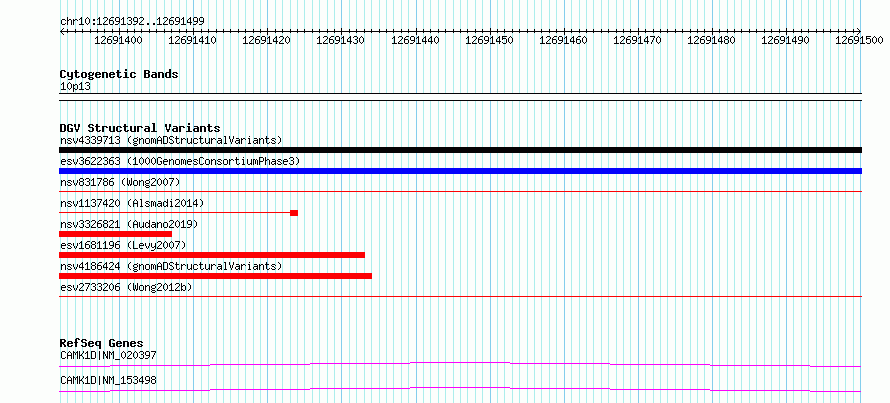
Task: Click ruler position 12691400
Action: [118, 40]
